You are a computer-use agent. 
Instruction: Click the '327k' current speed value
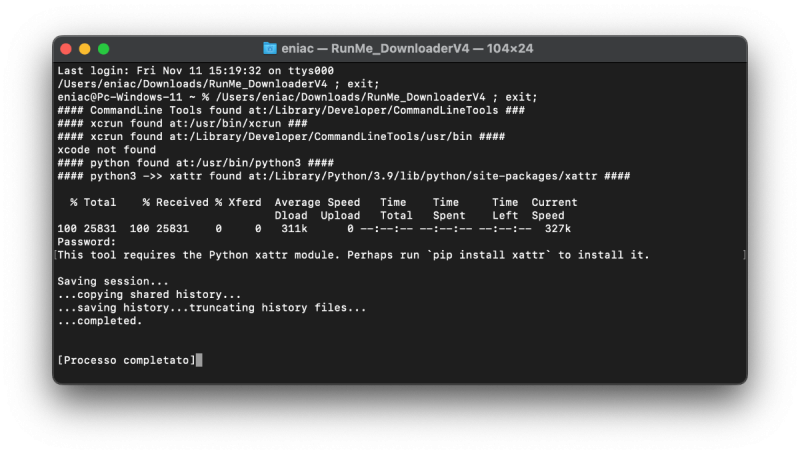point(558,229)
